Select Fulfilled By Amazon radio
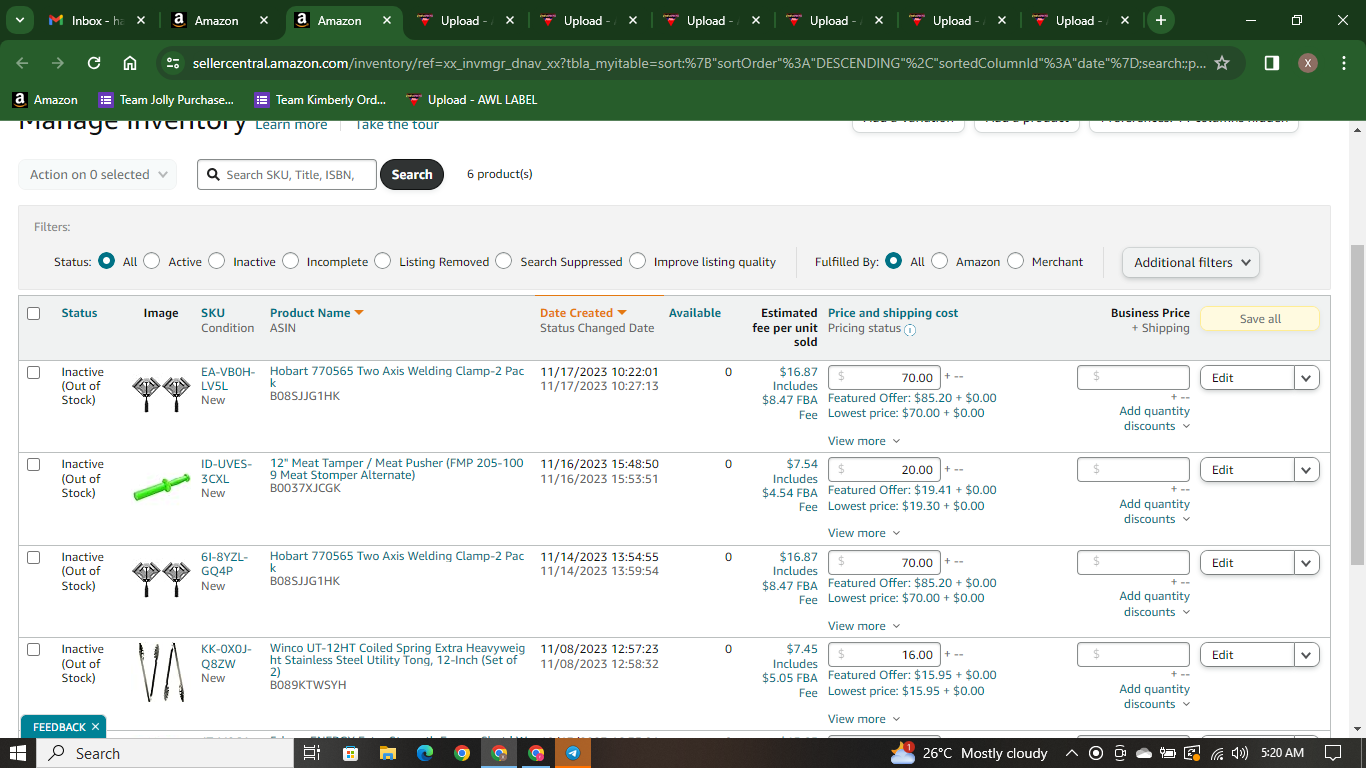The height and width of the screenshot is (768, 1366). click(x=940, y=261)
